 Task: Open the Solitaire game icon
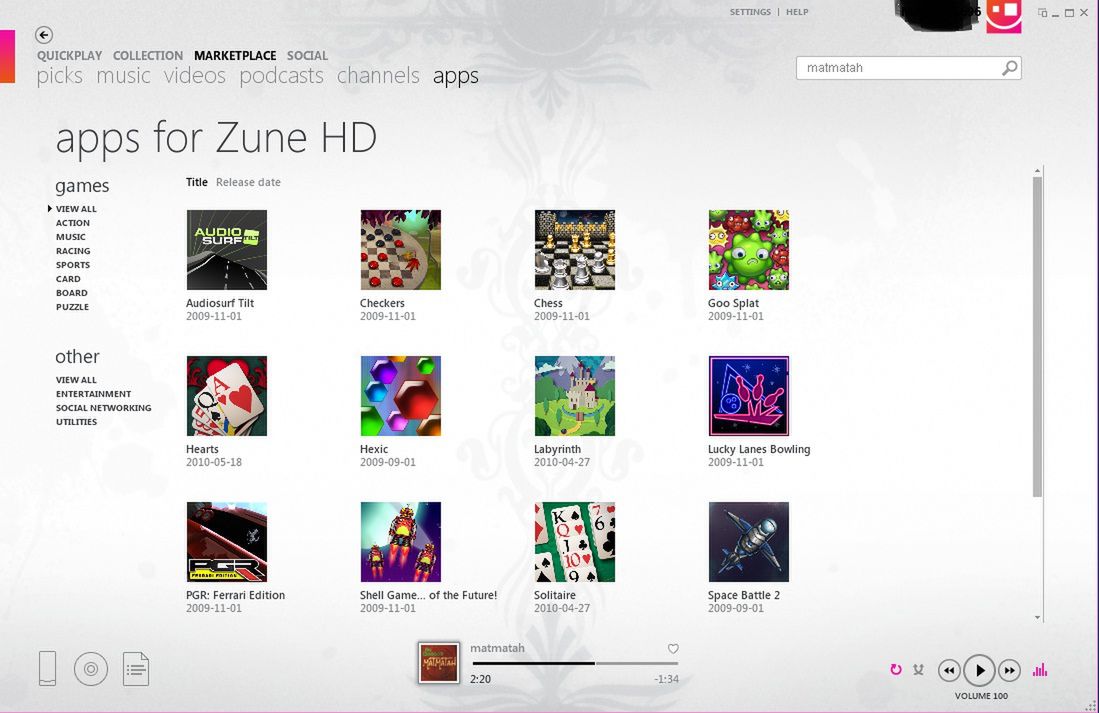click(575, 541)
